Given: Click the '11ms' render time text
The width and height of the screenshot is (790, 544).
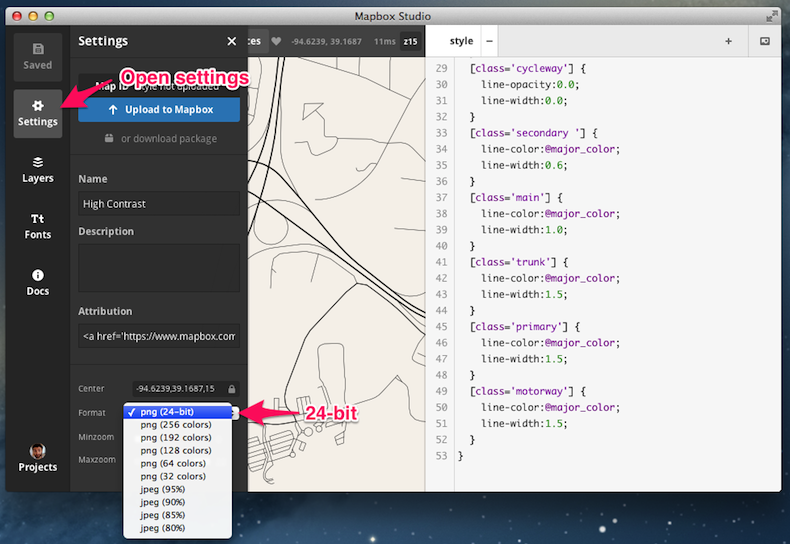Looking at the screenshot, I should pos(384,41).
